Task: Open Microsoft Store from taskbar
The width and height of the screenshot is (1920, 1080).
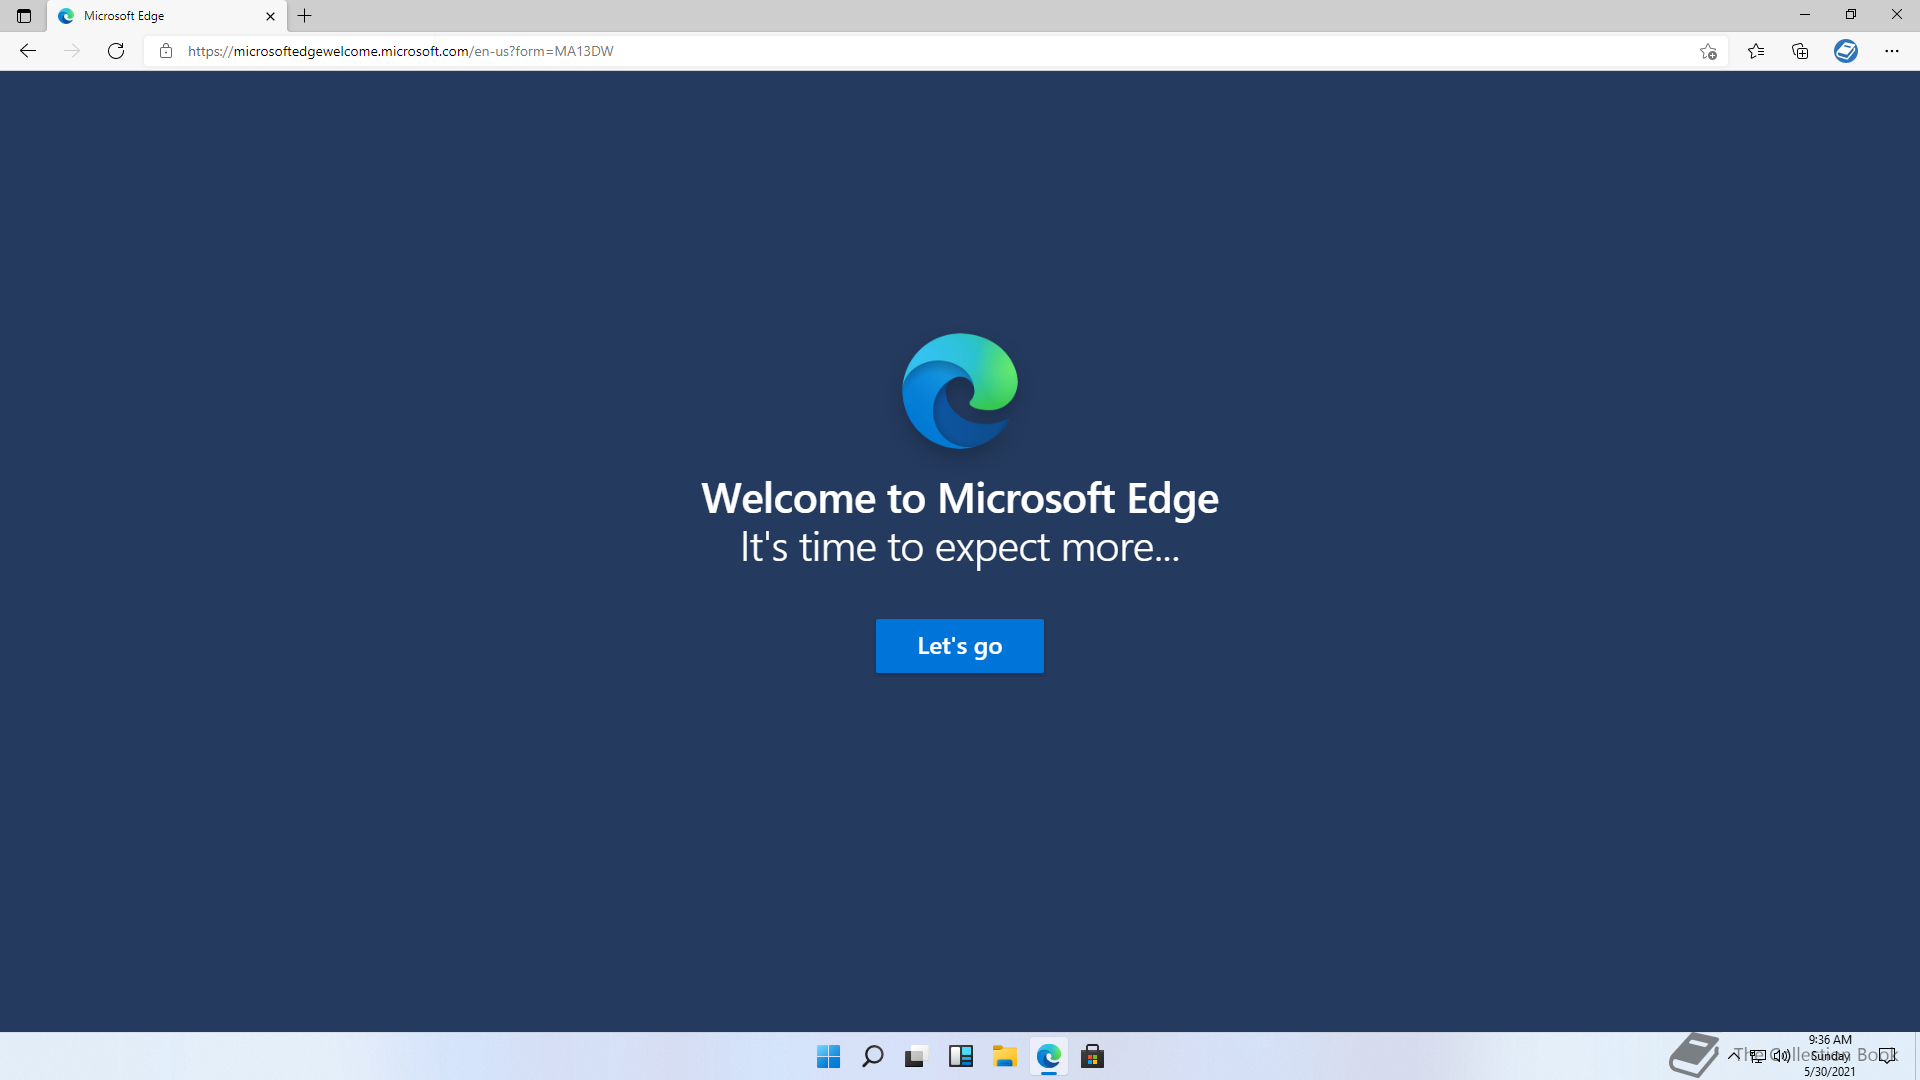Action: pos(1092,1056)
